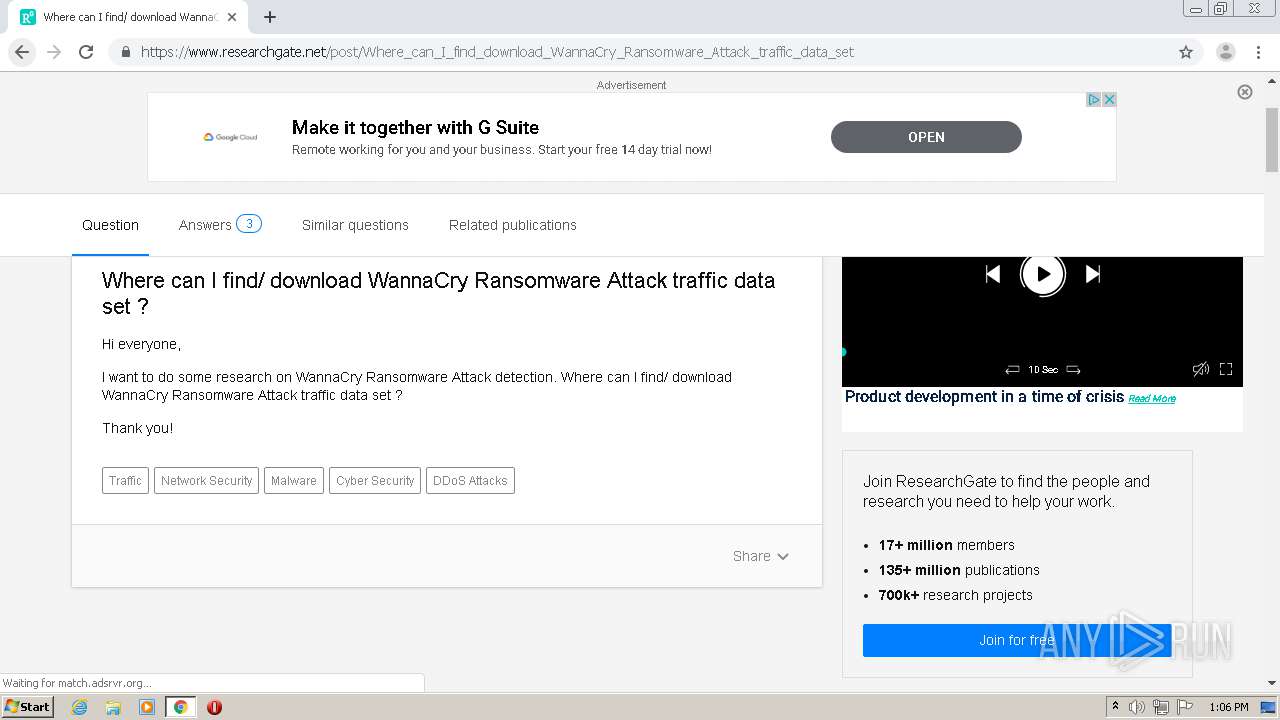The height and width of the screenshot is (720, 1280).
Task: Click the Cyber Security topic tag
Action: point(375,481)
